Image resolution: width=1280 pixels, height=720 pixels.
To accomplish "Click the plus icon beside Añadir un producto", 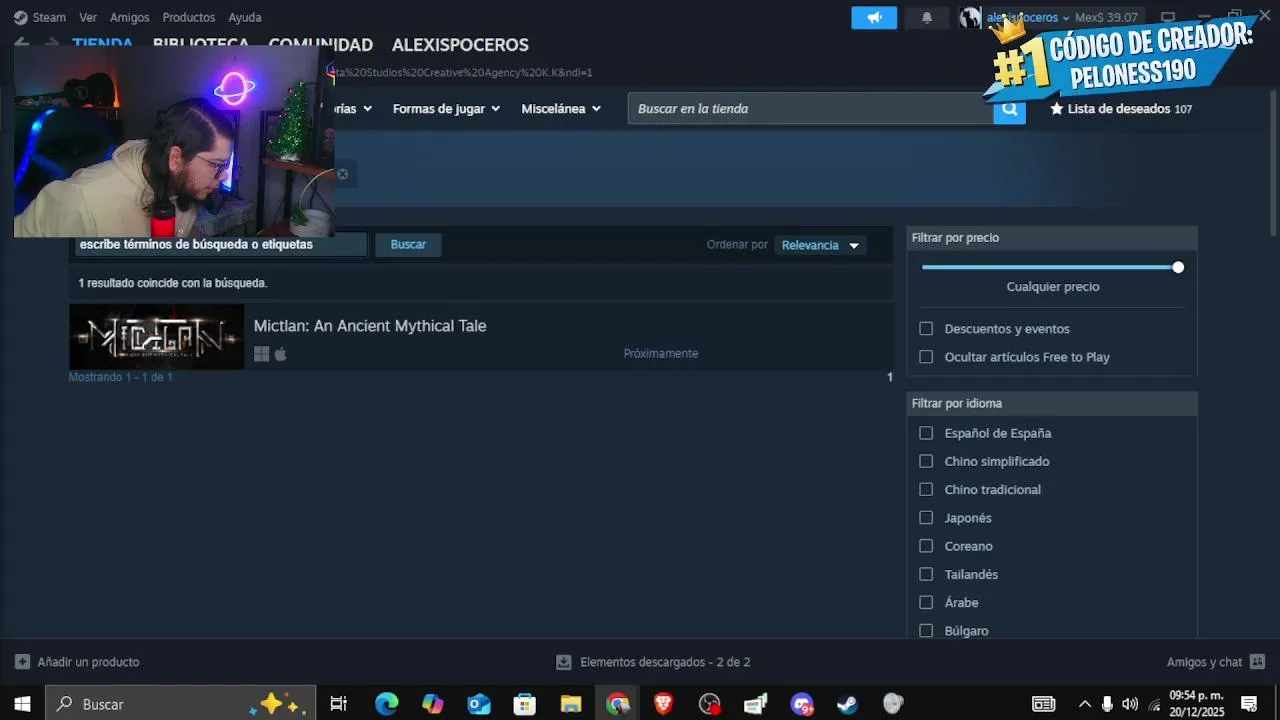I will point(22,662).
